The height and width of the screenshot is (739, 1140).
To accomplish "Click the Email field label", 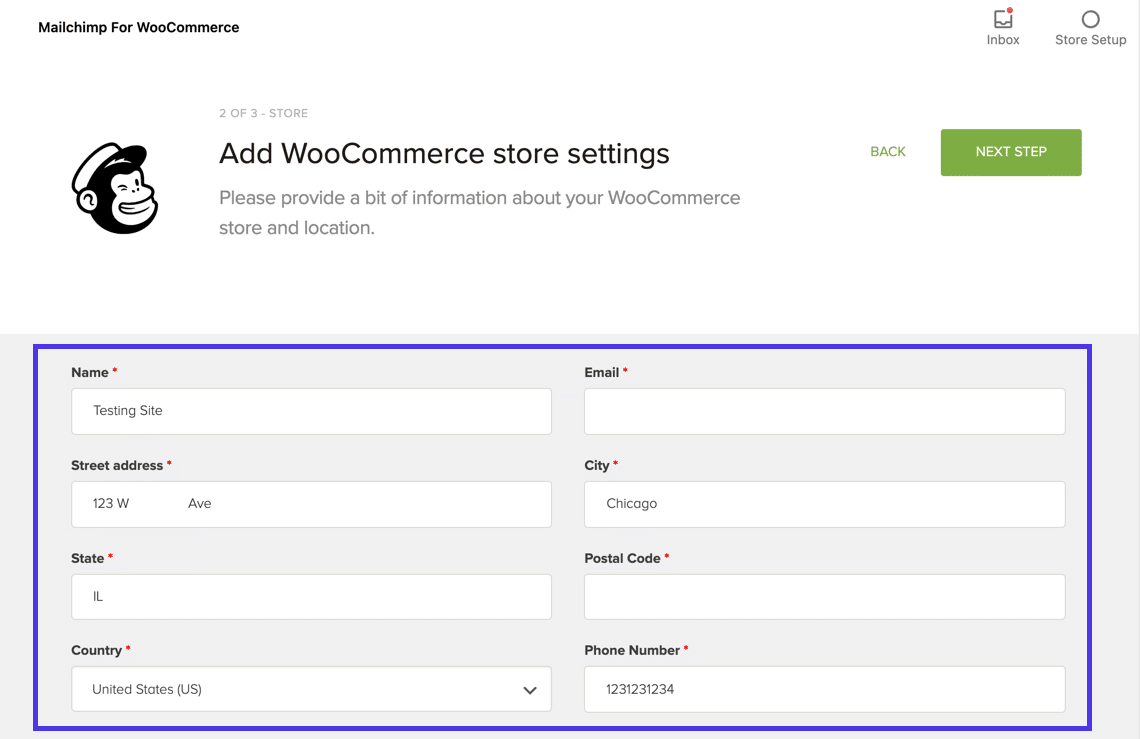I will click(602, 372).
